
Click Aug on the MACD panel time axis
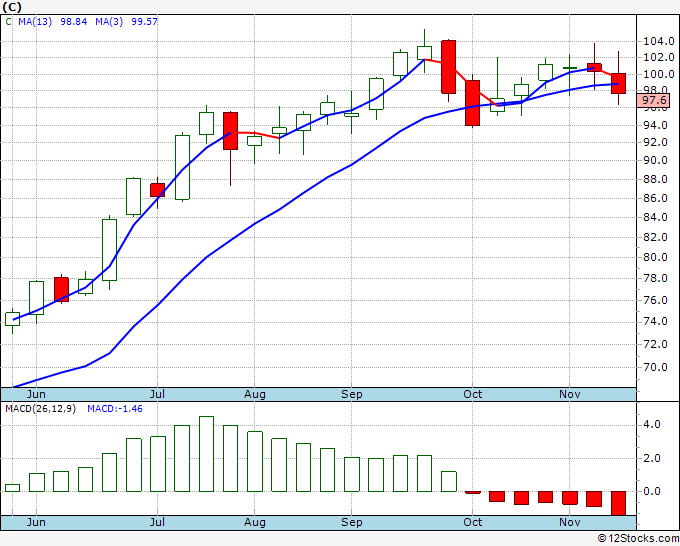pyautogui.click(x=255, y=522)
